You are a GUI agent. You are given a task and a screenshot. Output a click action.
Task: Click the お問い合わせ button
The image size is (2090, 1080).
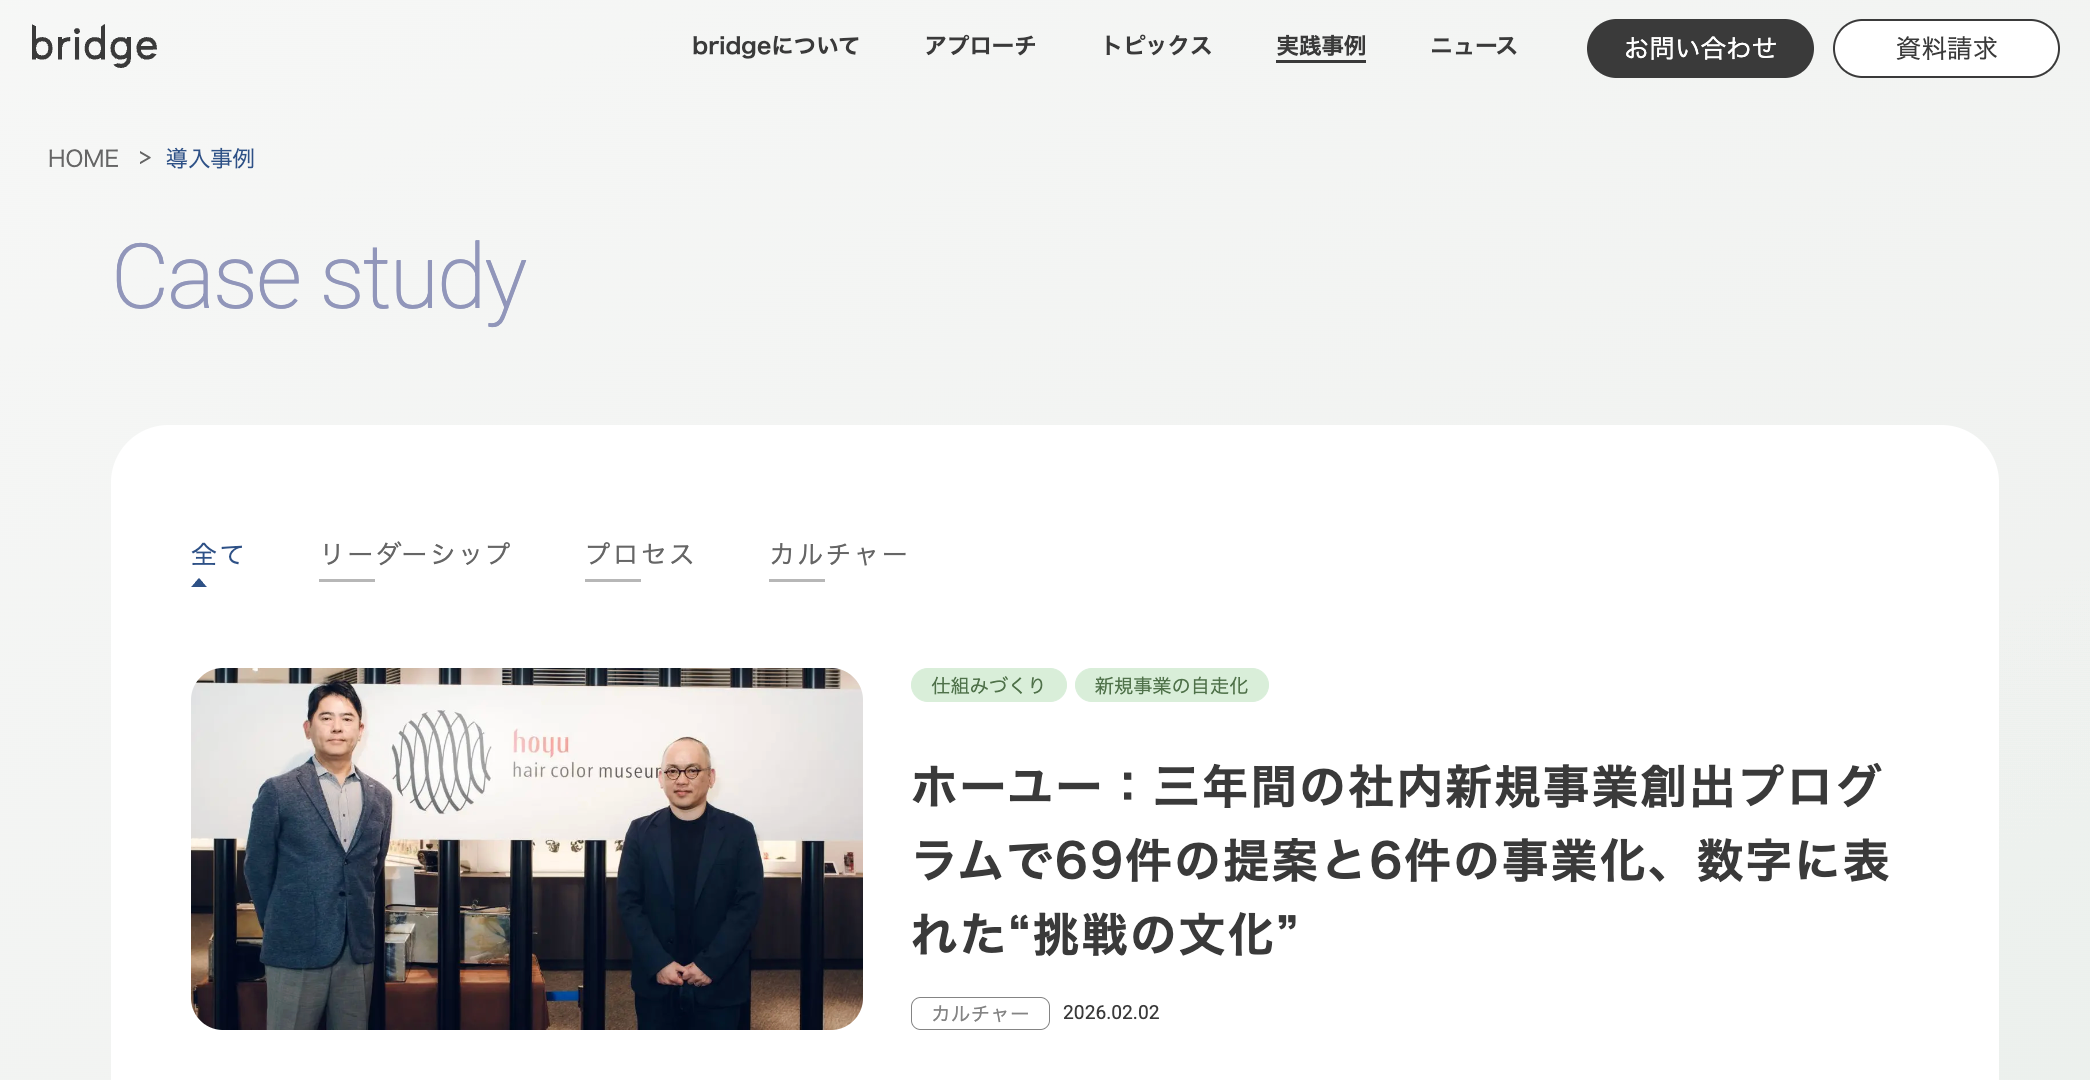pos(1700,48)
